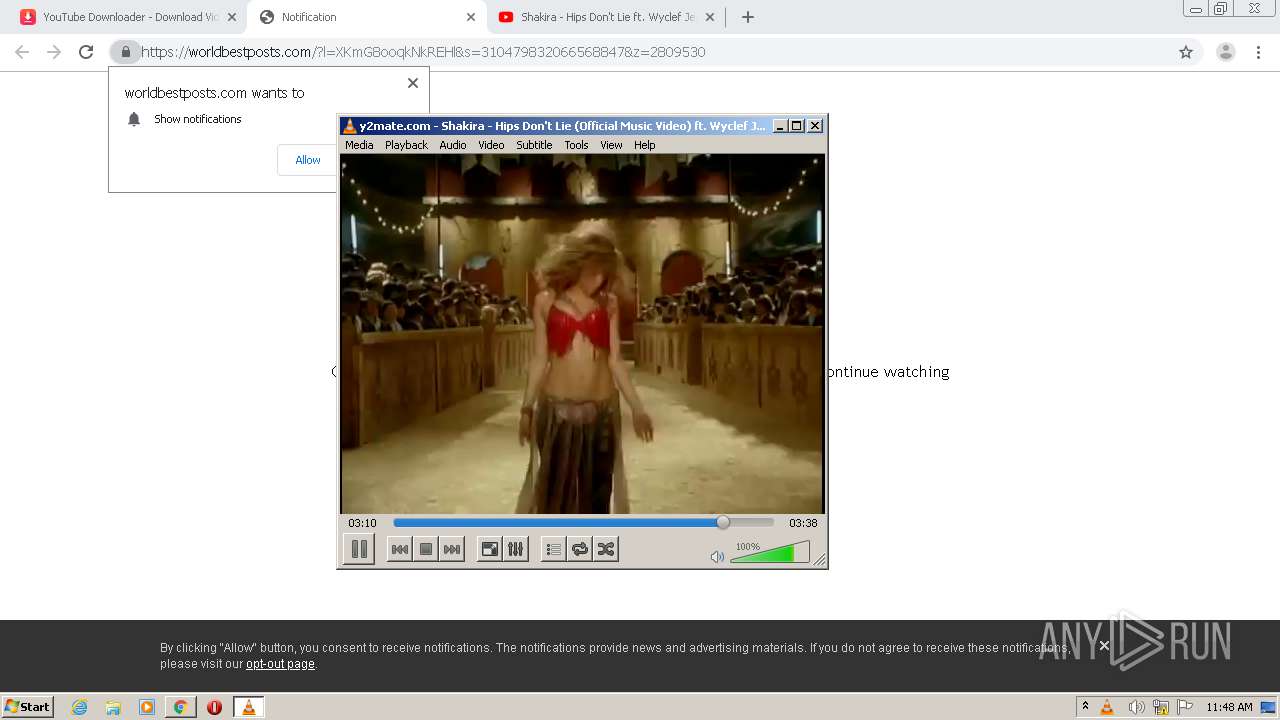Viewport: 1280px width, 720px height.
Task: Toggle shuffle mode in VLC
Action: (605, 549)
